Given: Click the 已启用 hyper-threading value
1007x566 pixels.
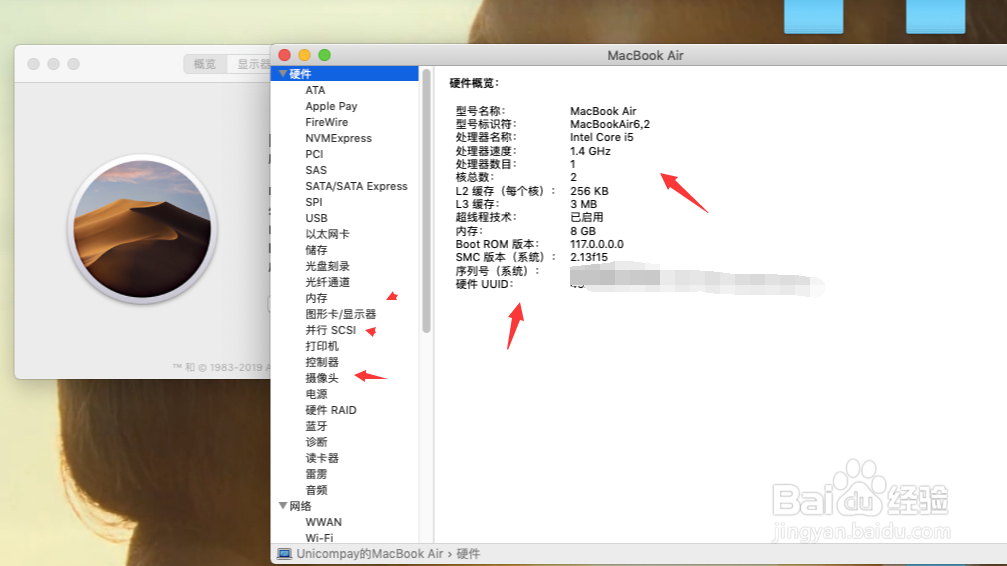Looking at the screenshot, I should pos(586,217).
